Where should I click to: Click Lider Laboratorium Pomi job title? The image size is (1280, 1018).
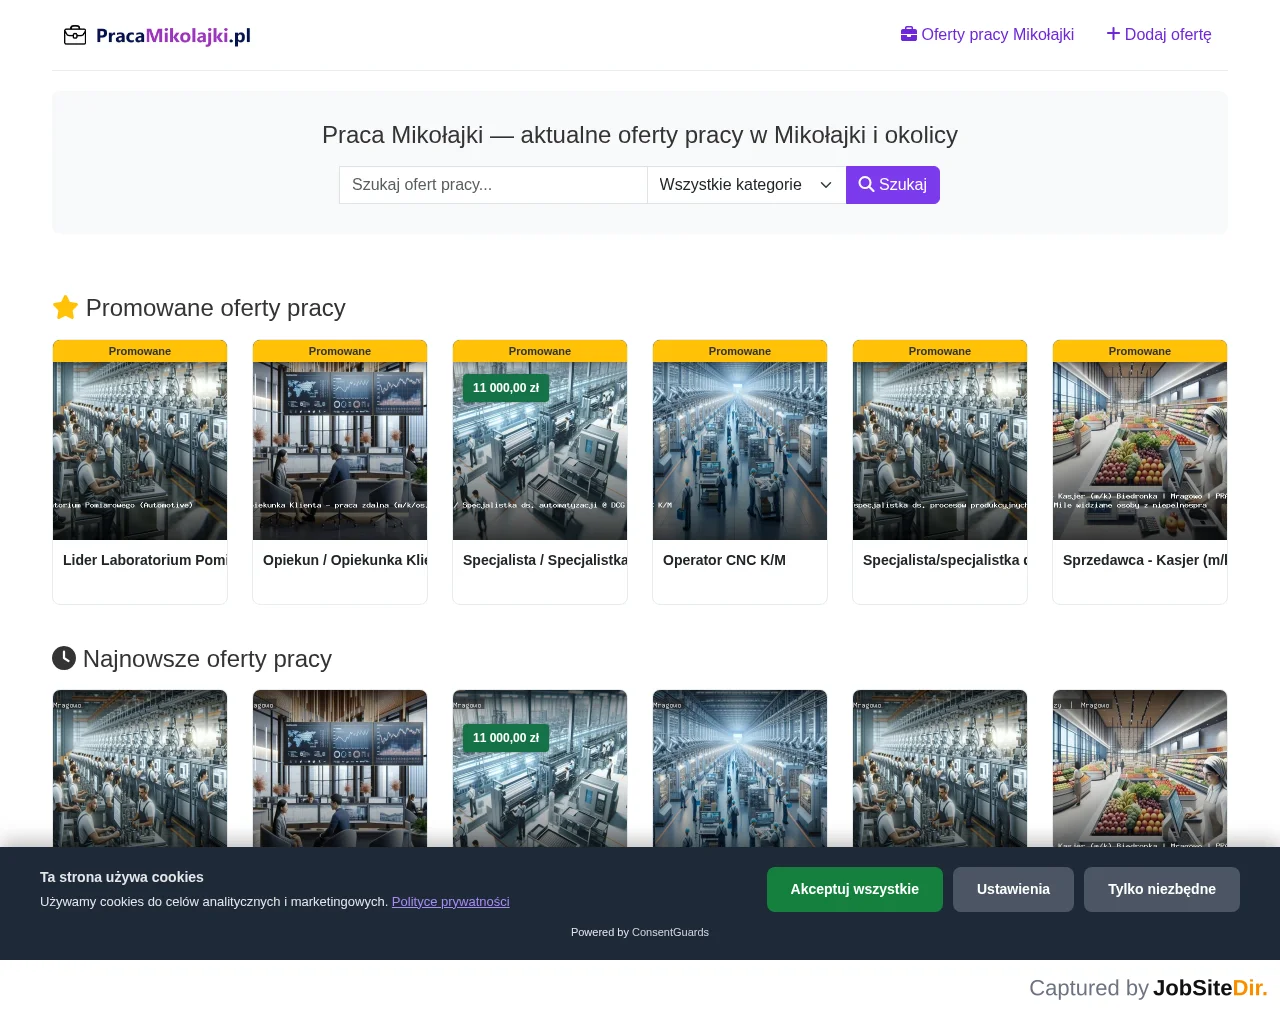point(145,560)
